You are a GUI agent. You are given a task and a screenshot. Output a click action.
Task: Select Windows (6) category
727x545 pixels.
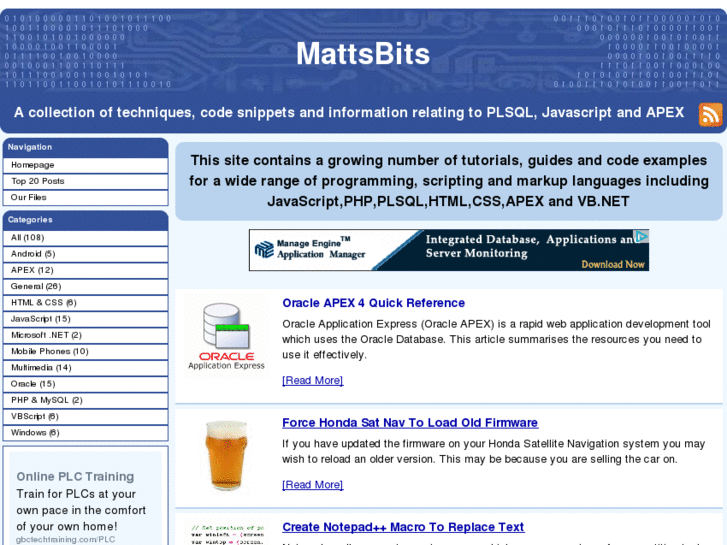click(x=85, y=433)
